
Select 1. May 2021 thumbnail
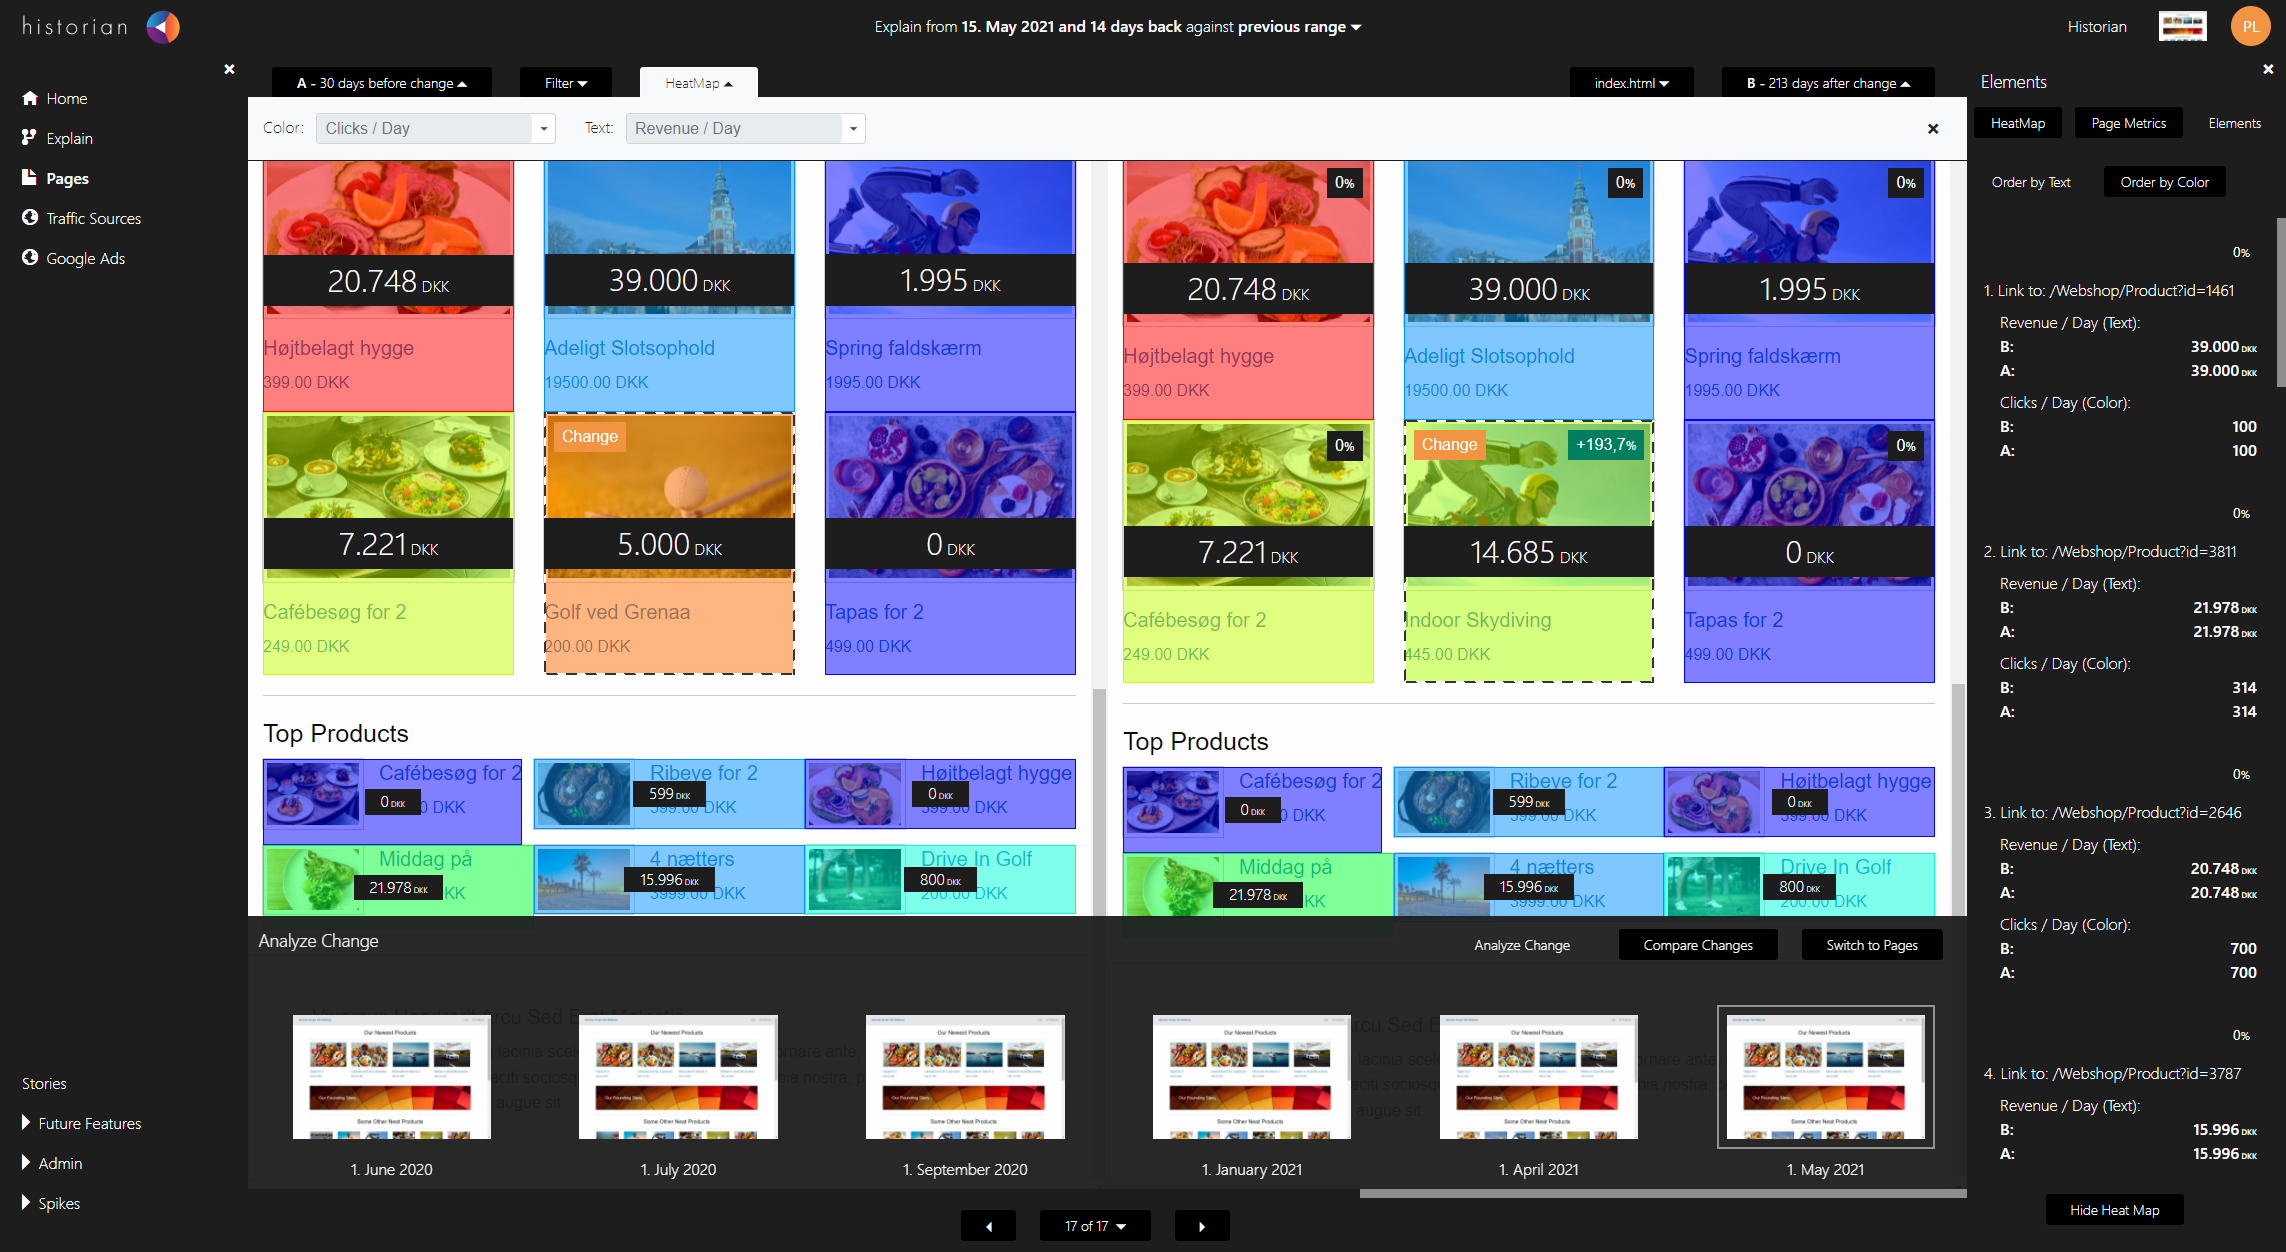(1826, 1077)
